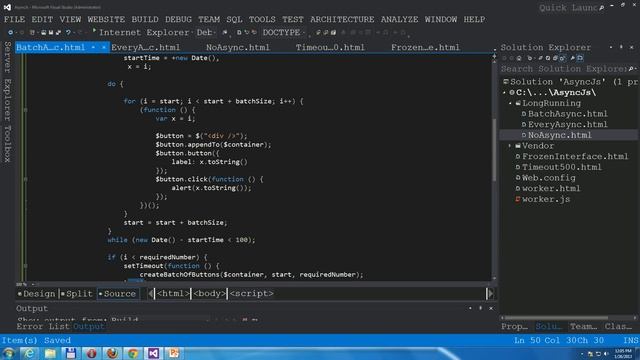Open Internet Explorer from the taskbar
640x360 pixels.
(29, 353)
